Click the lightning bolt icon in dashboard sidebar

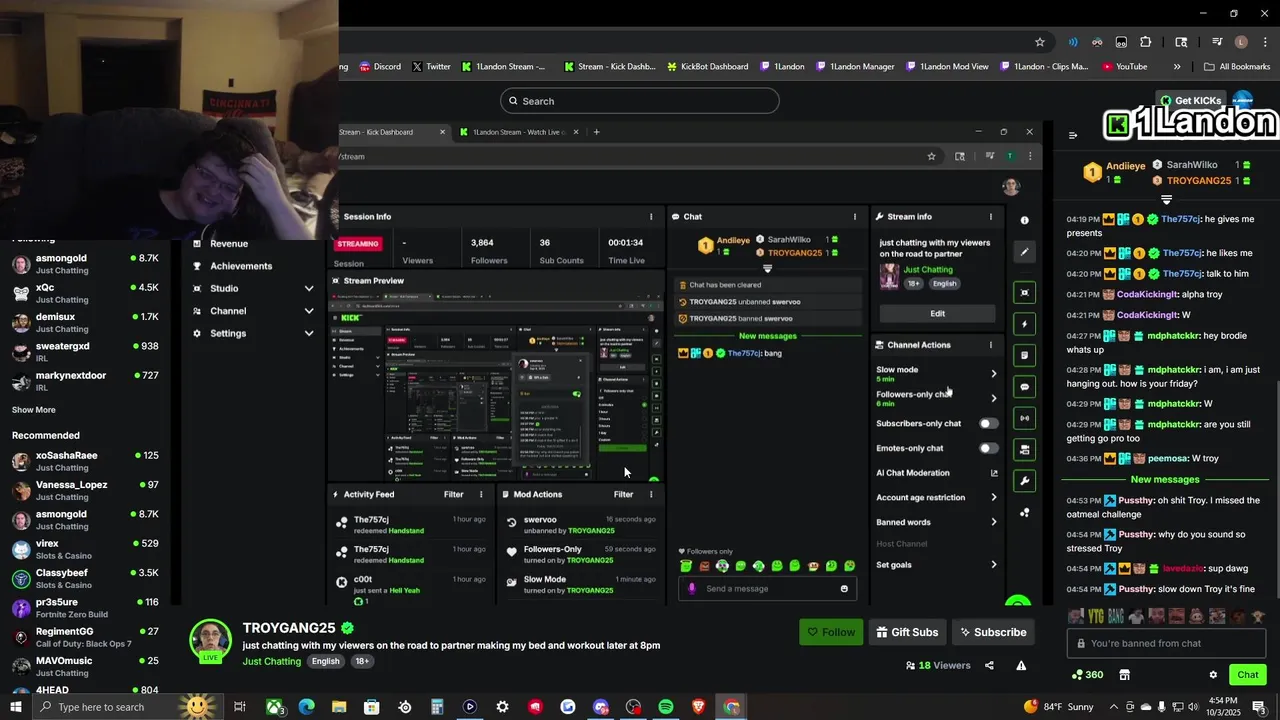[x=1024, y=324]
